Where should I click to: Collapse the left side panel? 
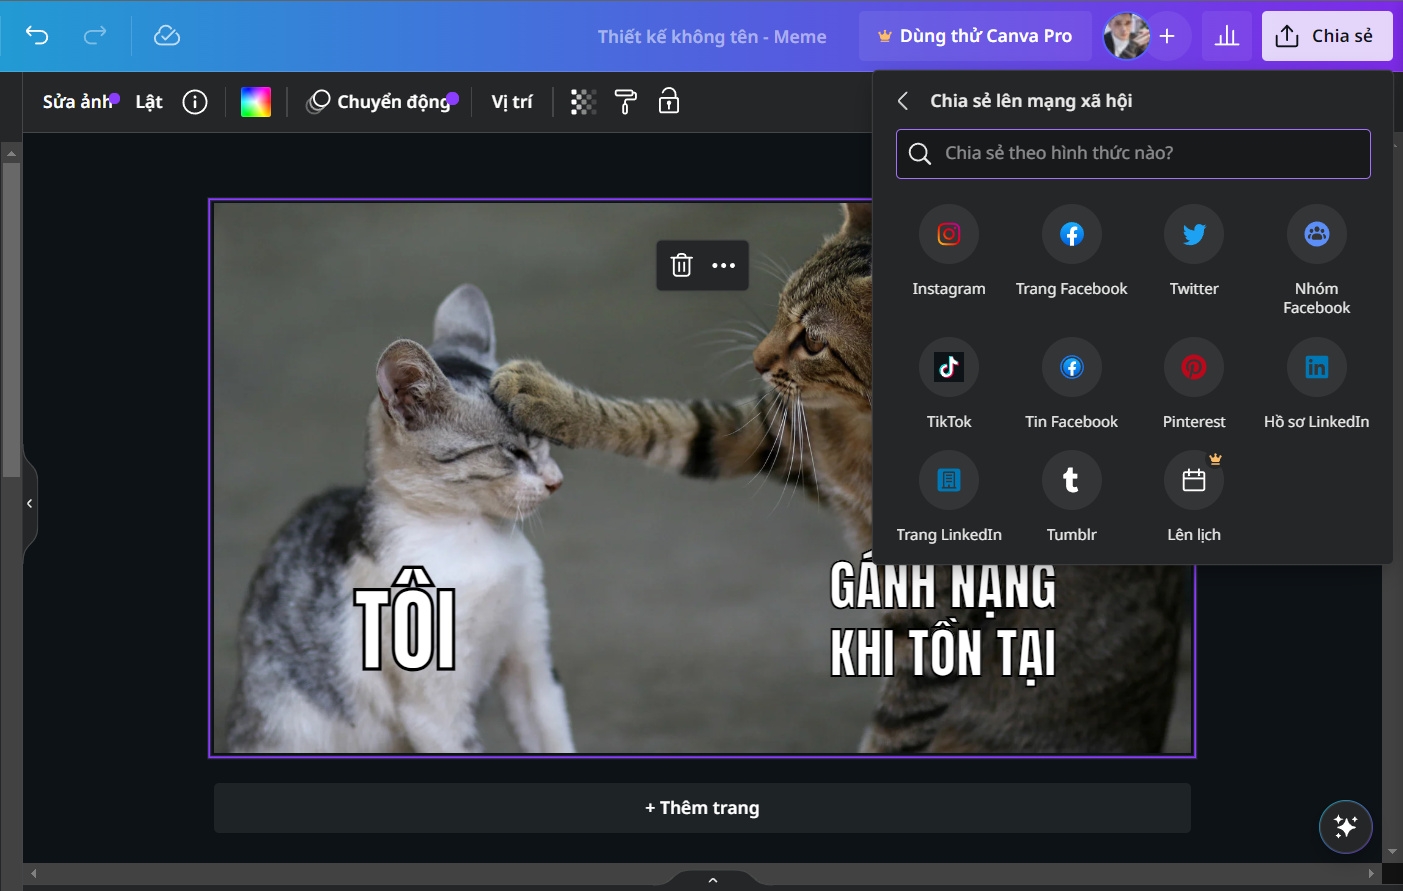[x=29, y=503]
